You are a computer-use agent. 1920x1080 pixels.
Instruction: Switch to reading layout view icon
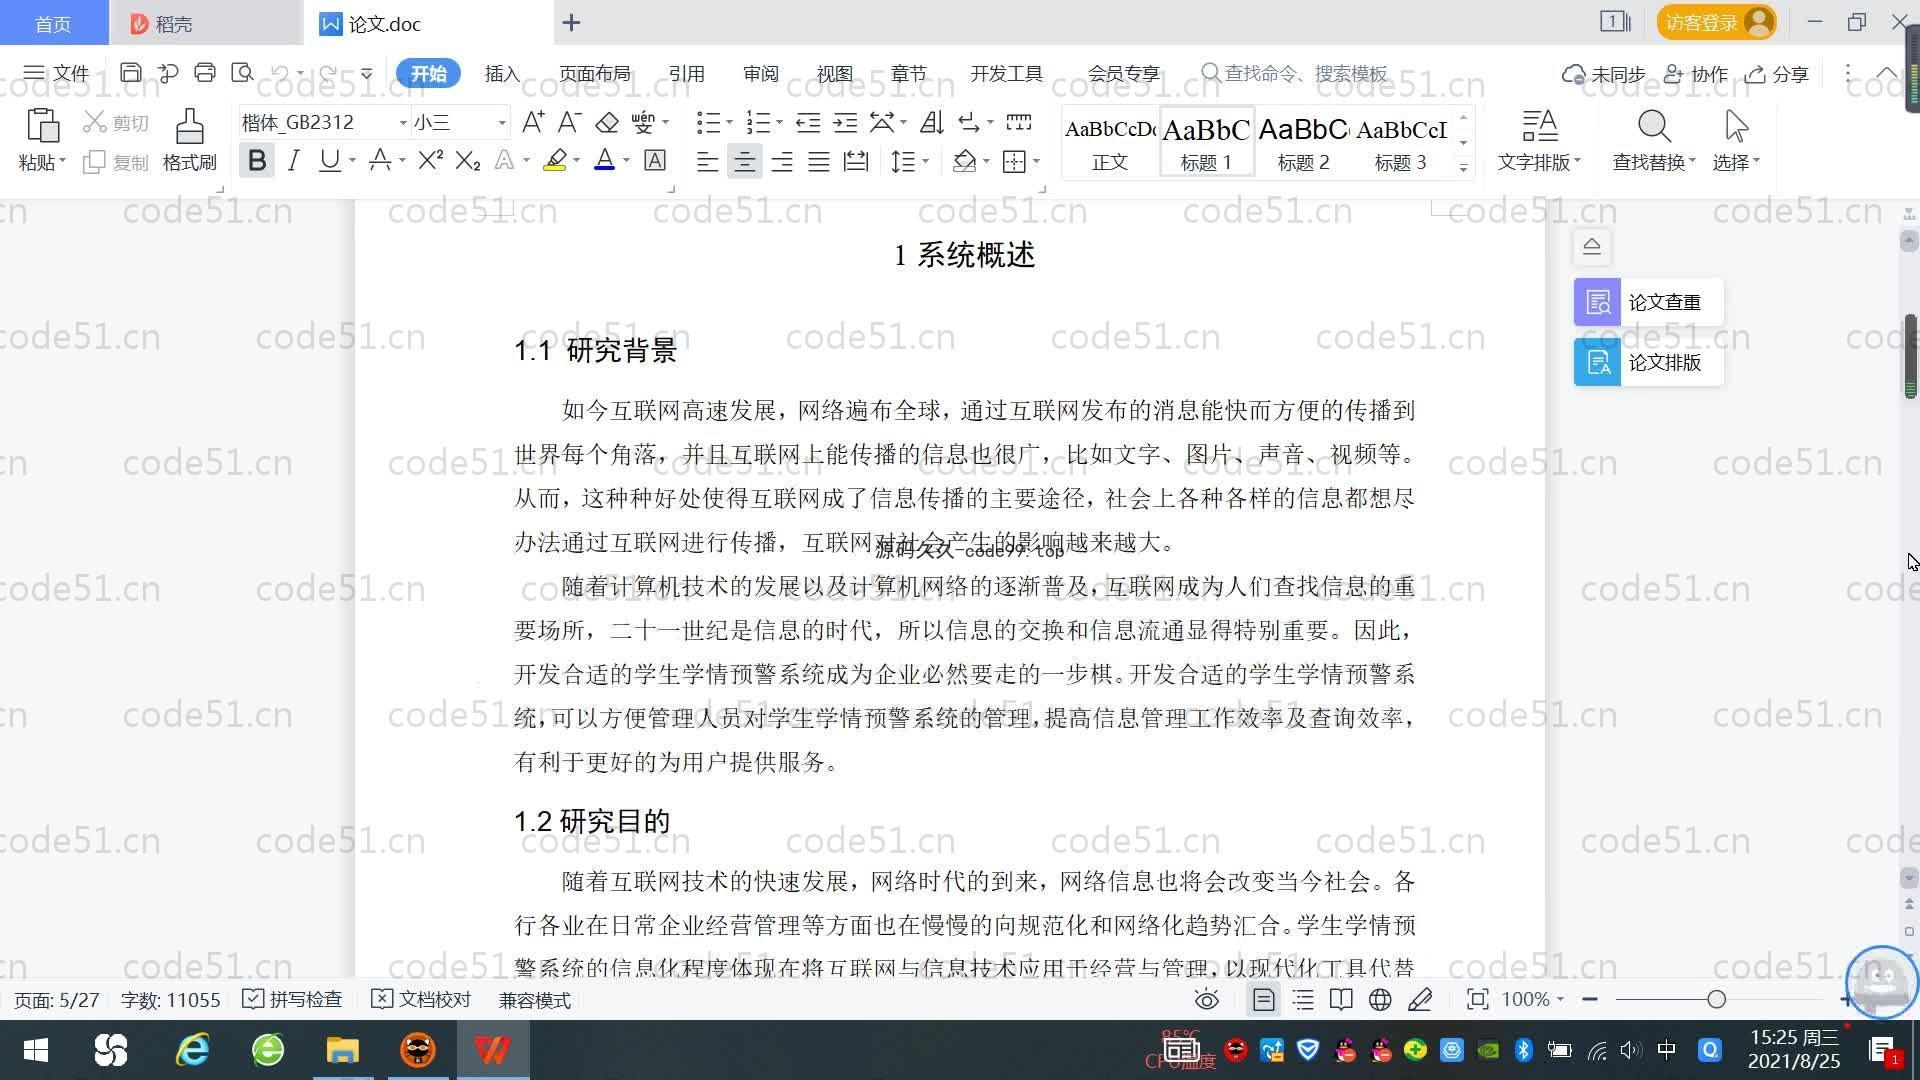1341,999
